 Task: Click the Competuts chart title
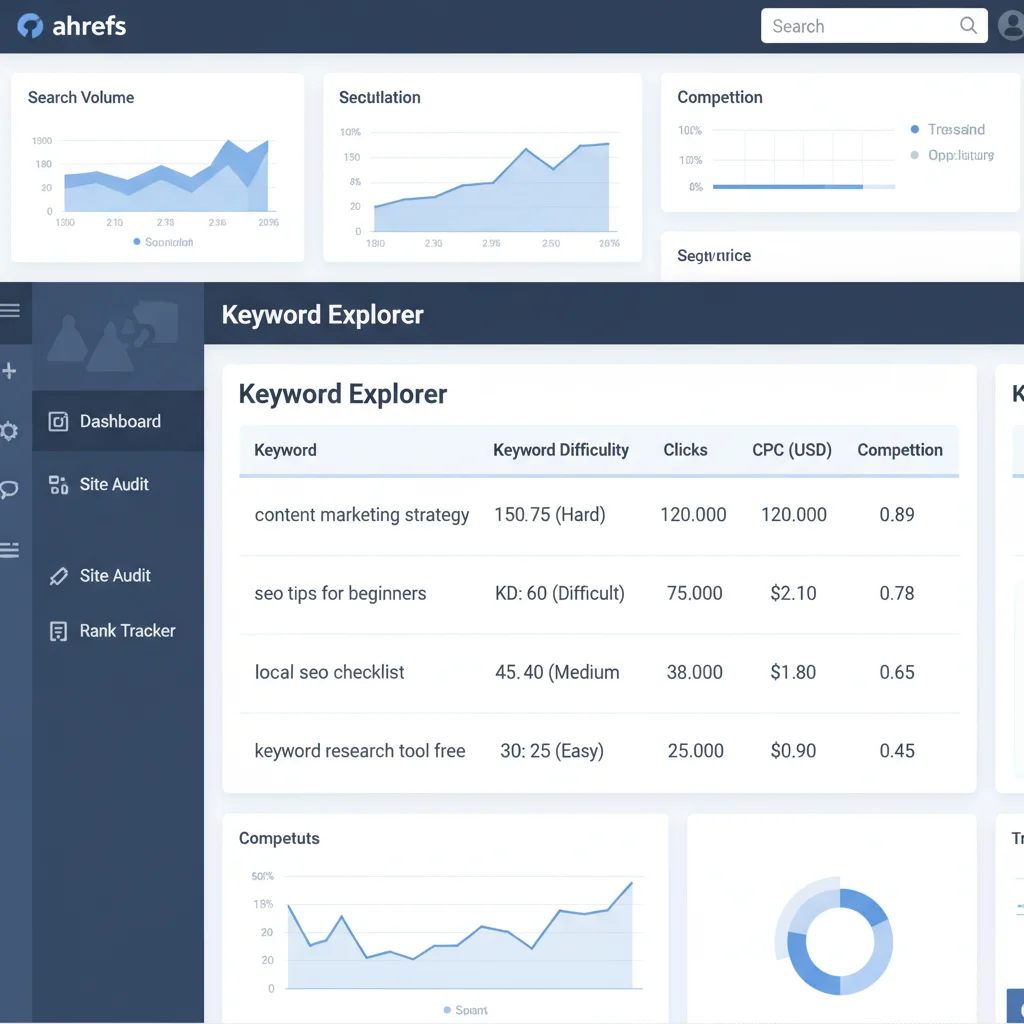(279, 839)
